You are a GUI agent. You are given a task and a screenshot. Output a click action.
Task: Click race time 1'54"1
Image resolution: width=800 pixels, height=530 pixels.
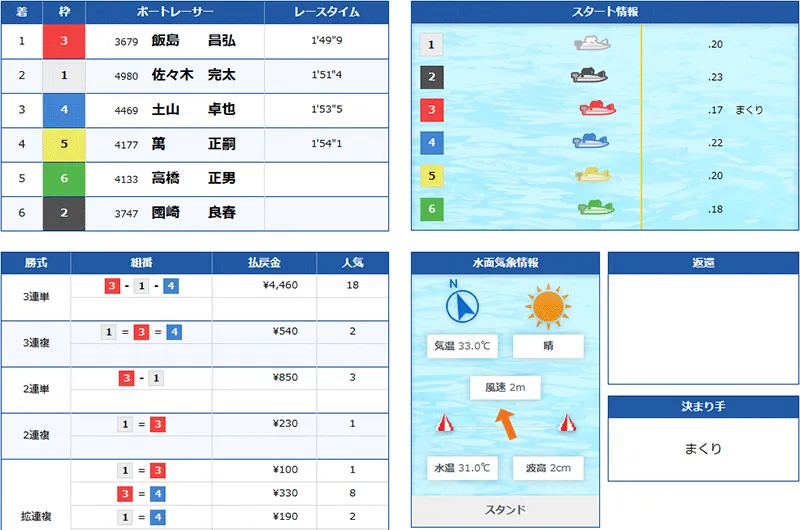pos(327,144)
